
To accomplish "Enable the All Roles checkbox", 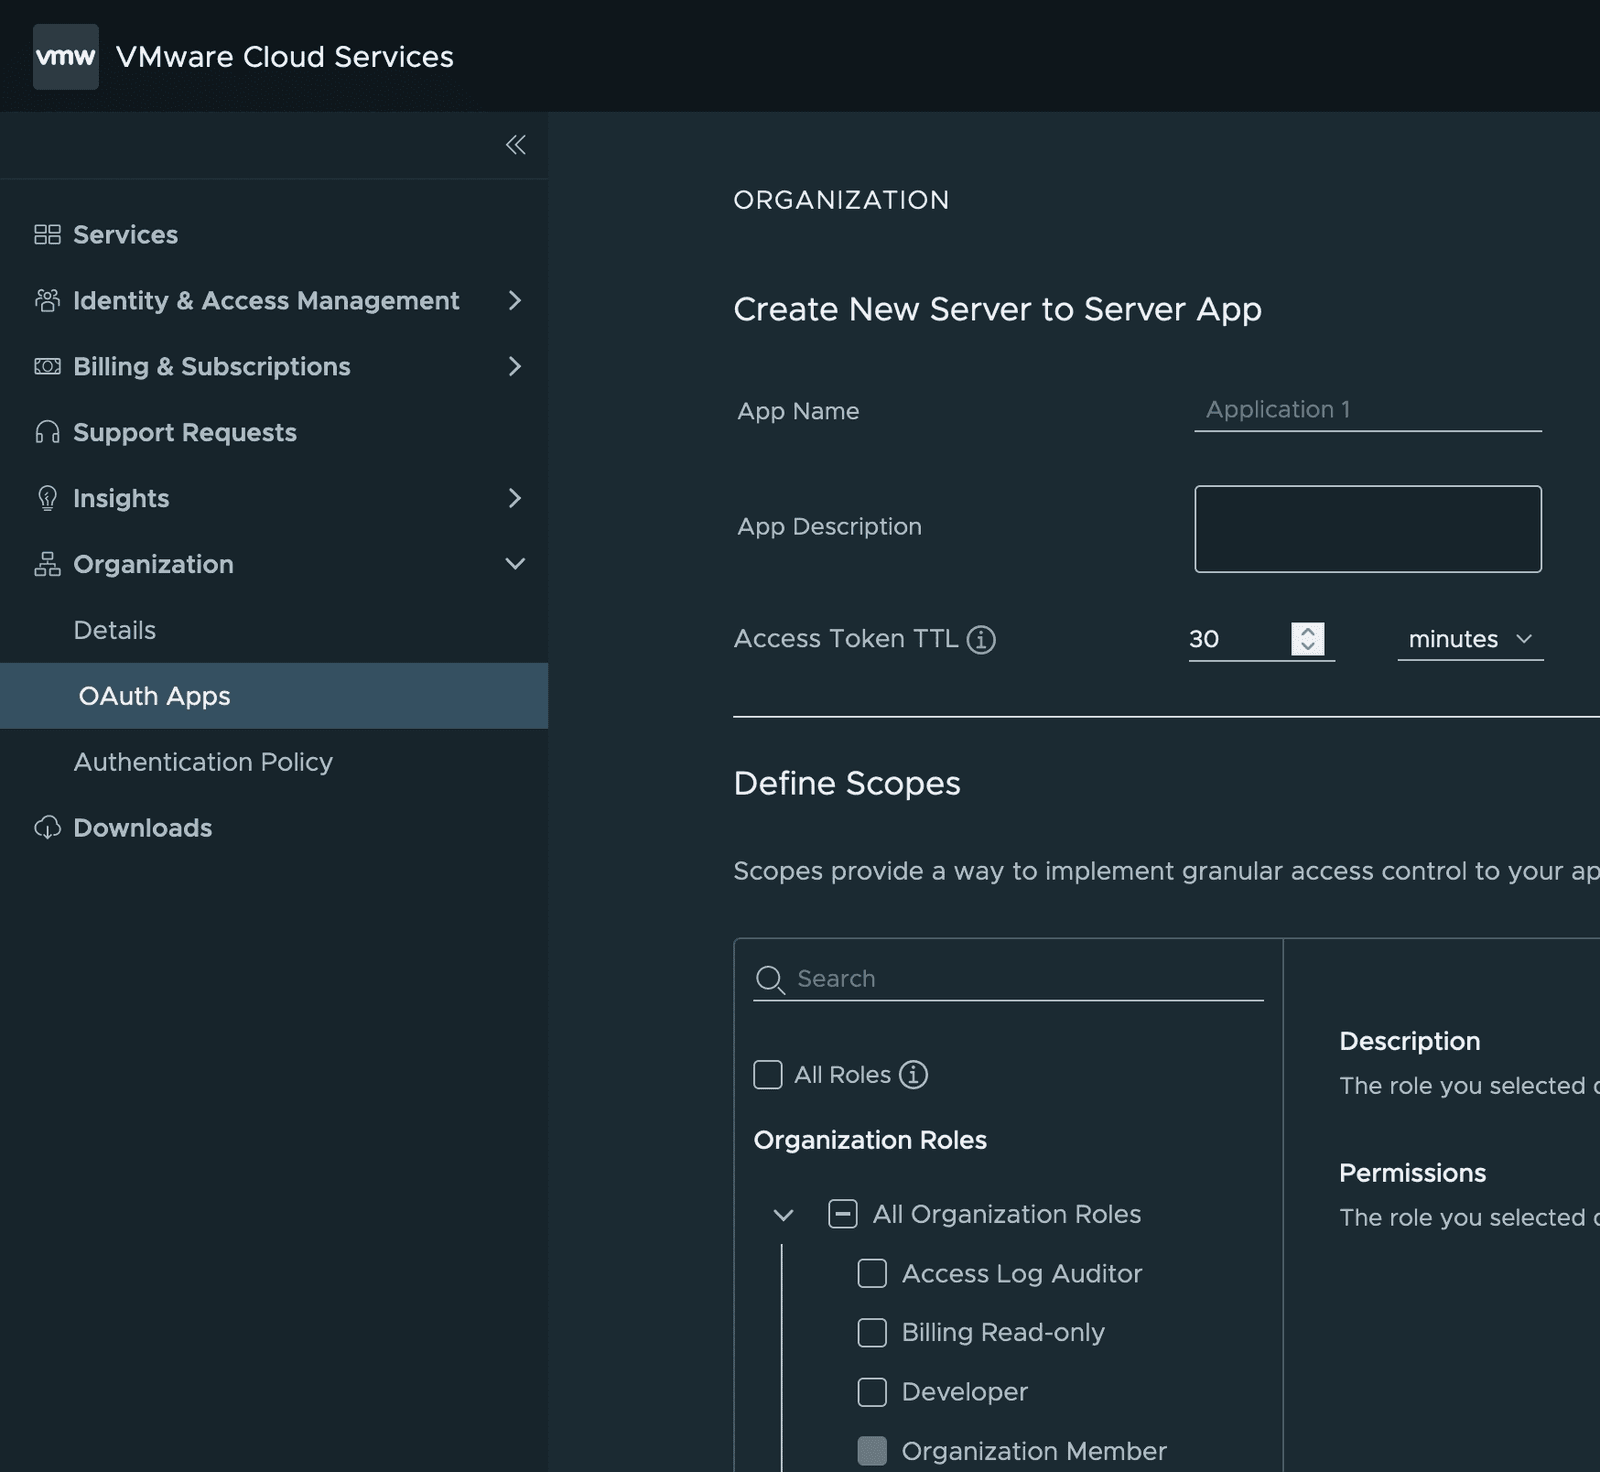I will pyautogui.click(x=768, y=1074).
